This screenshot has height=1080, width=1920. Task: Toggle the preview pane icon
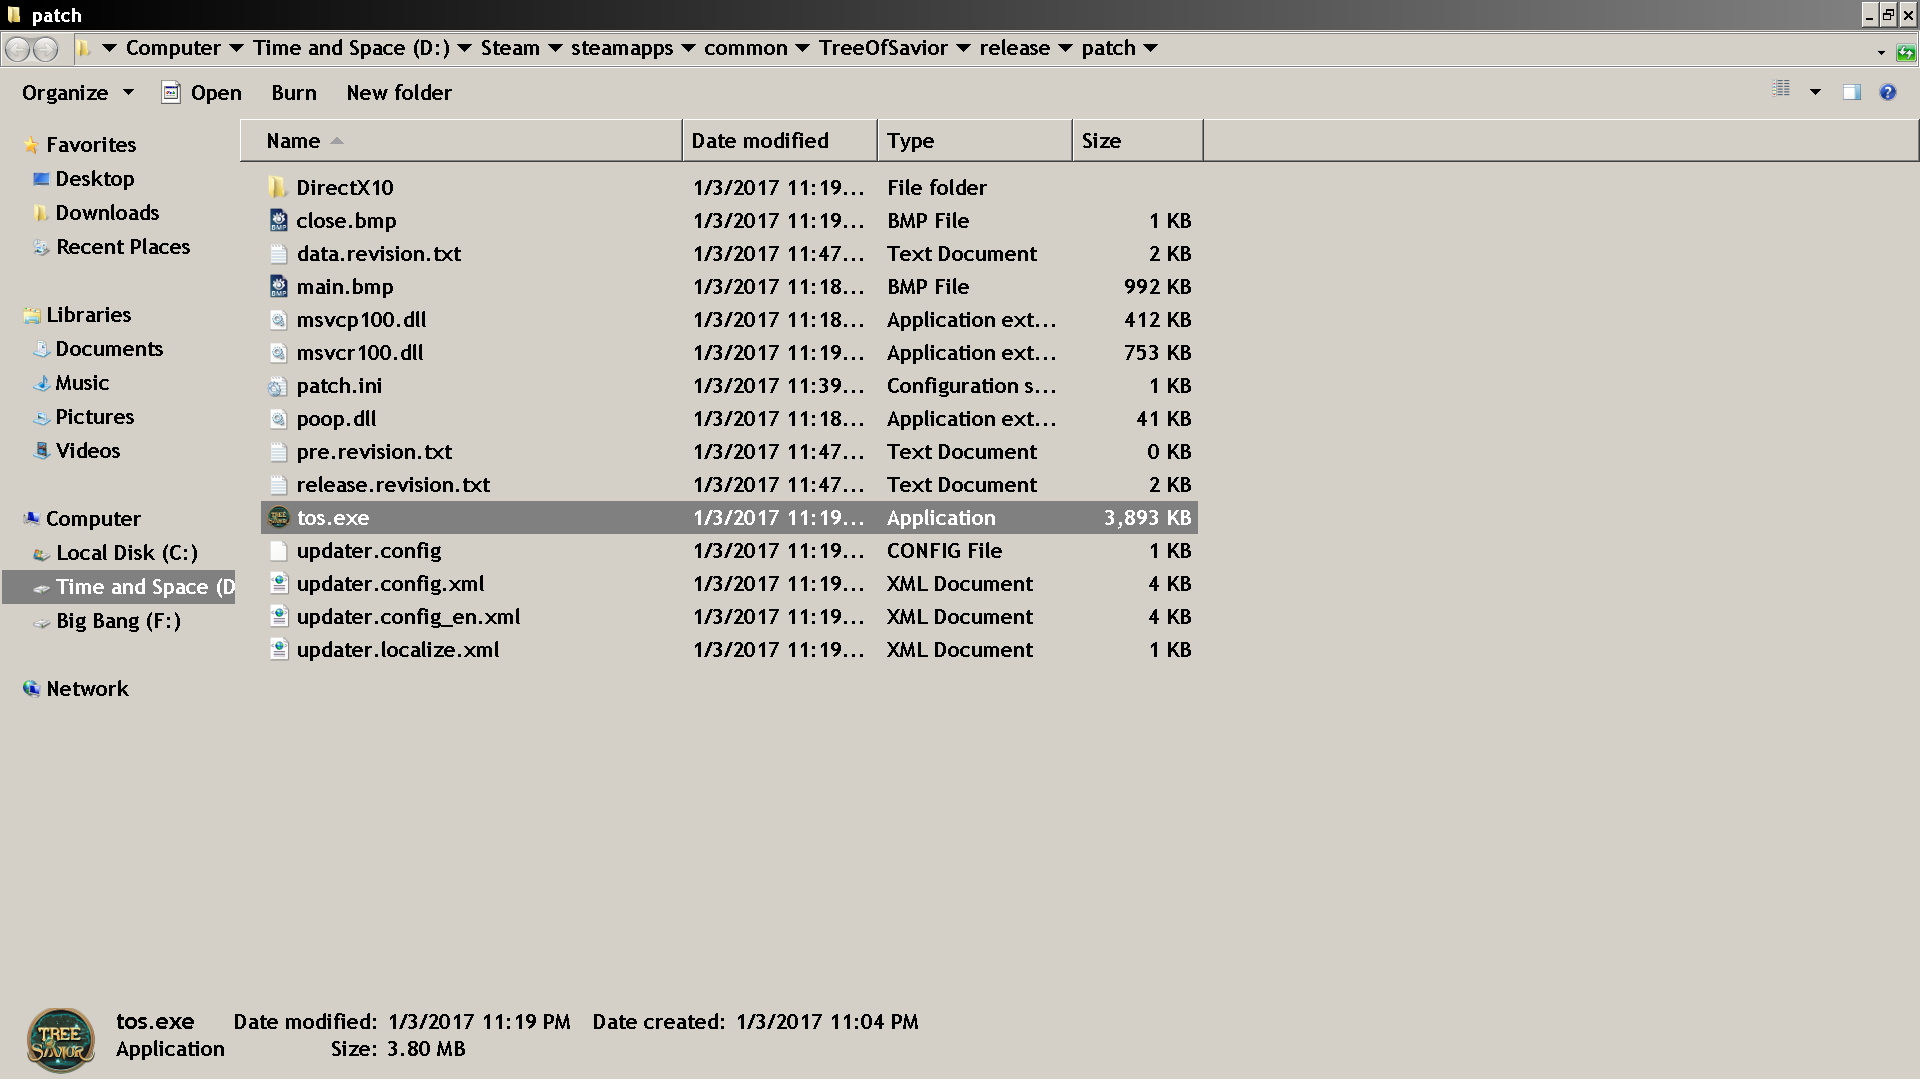(1851, 92)
